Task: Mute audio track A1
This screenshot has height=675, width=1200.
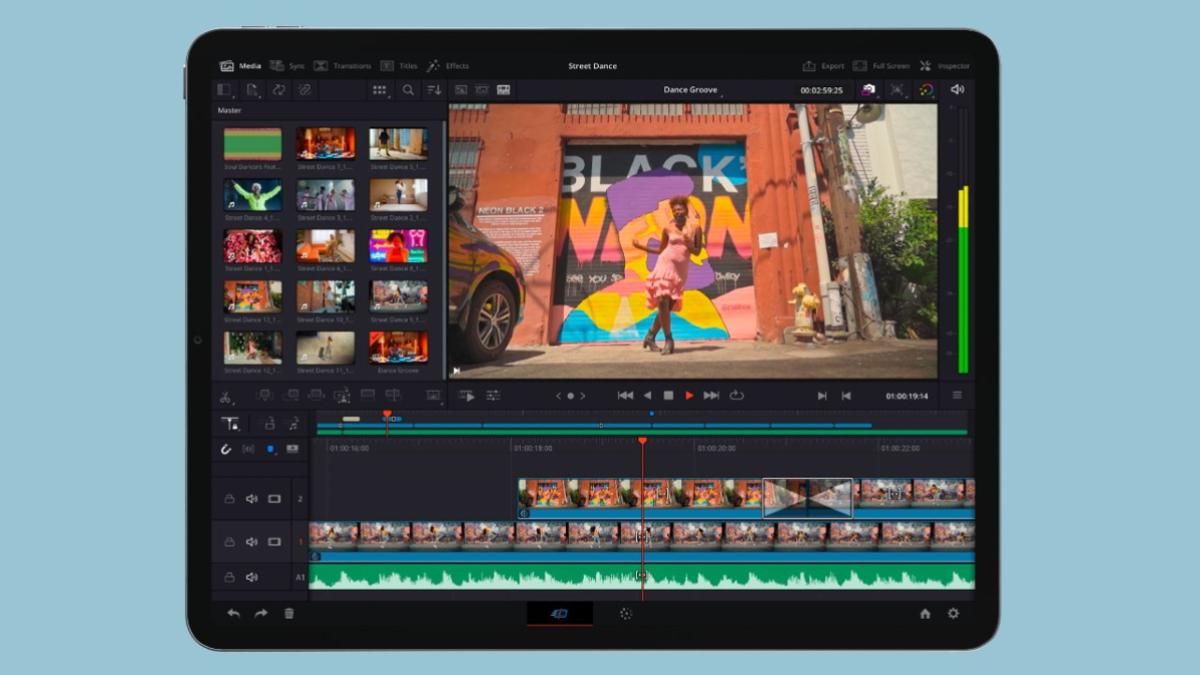Action: point(251,577)
